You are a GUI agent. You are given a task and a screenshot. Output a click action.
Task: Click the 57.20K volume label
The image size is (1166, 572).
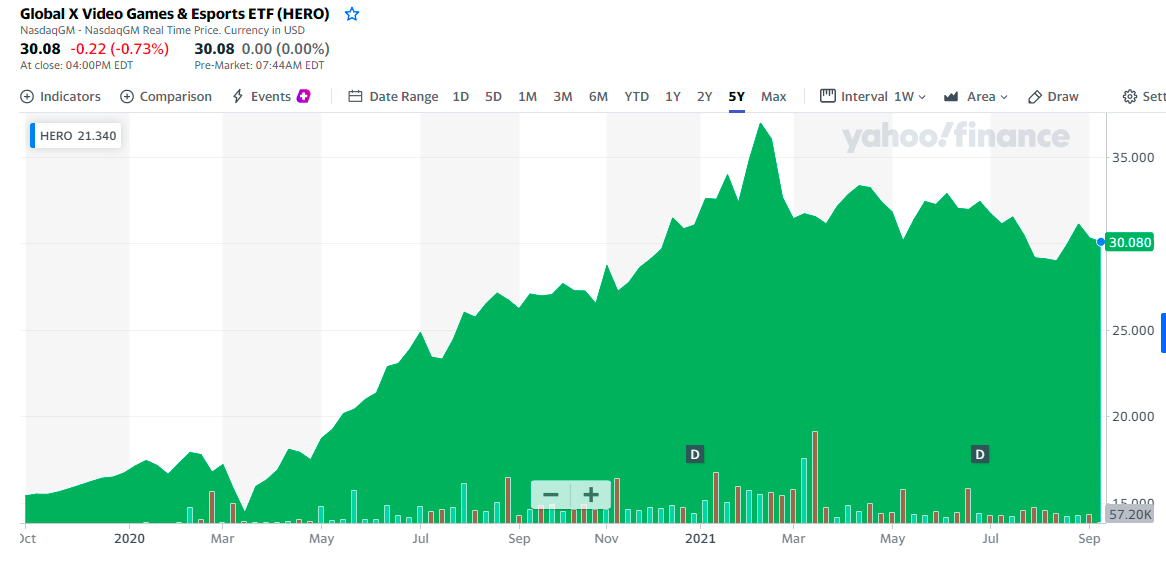click(x=1130, y=514)
